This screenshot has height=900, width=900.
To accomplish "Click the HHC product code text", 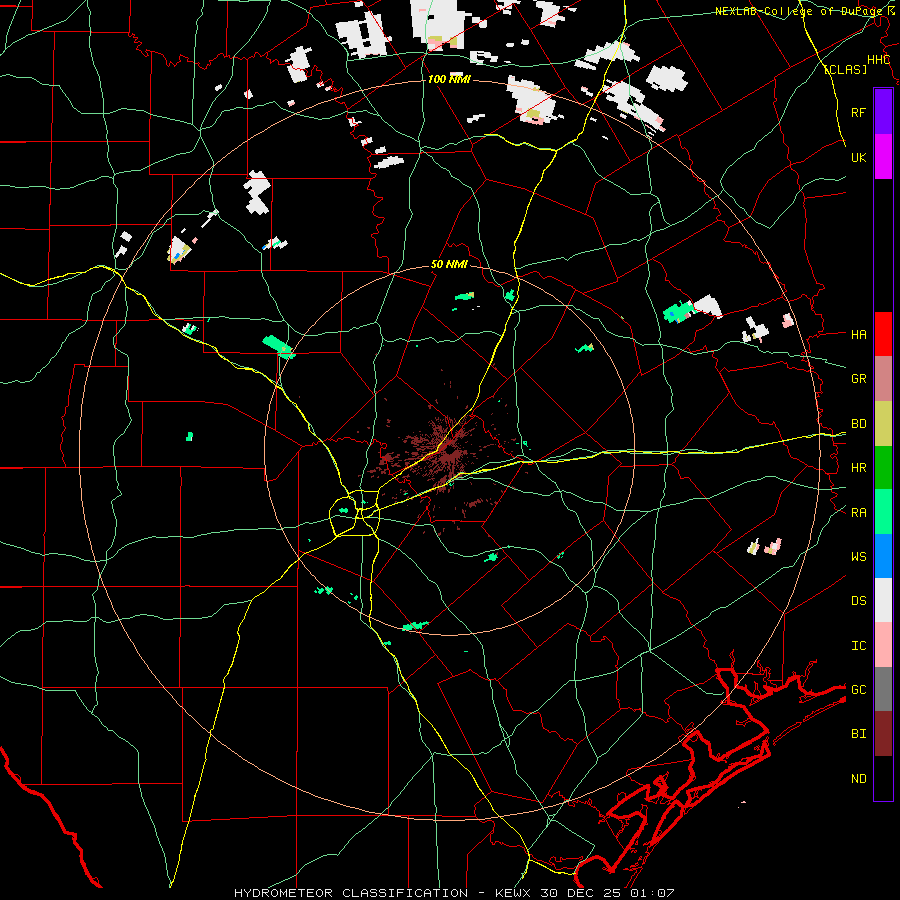I will click(x=878, y=60).
